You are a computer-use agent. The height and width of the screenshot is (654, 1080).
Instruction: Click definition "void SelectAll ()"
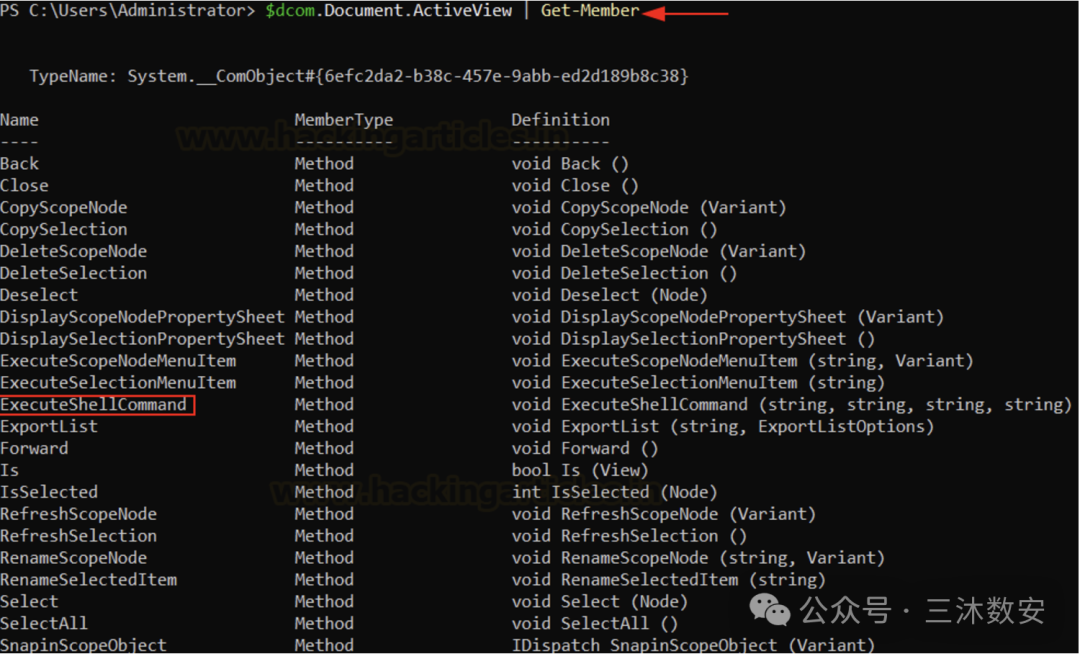595,624
